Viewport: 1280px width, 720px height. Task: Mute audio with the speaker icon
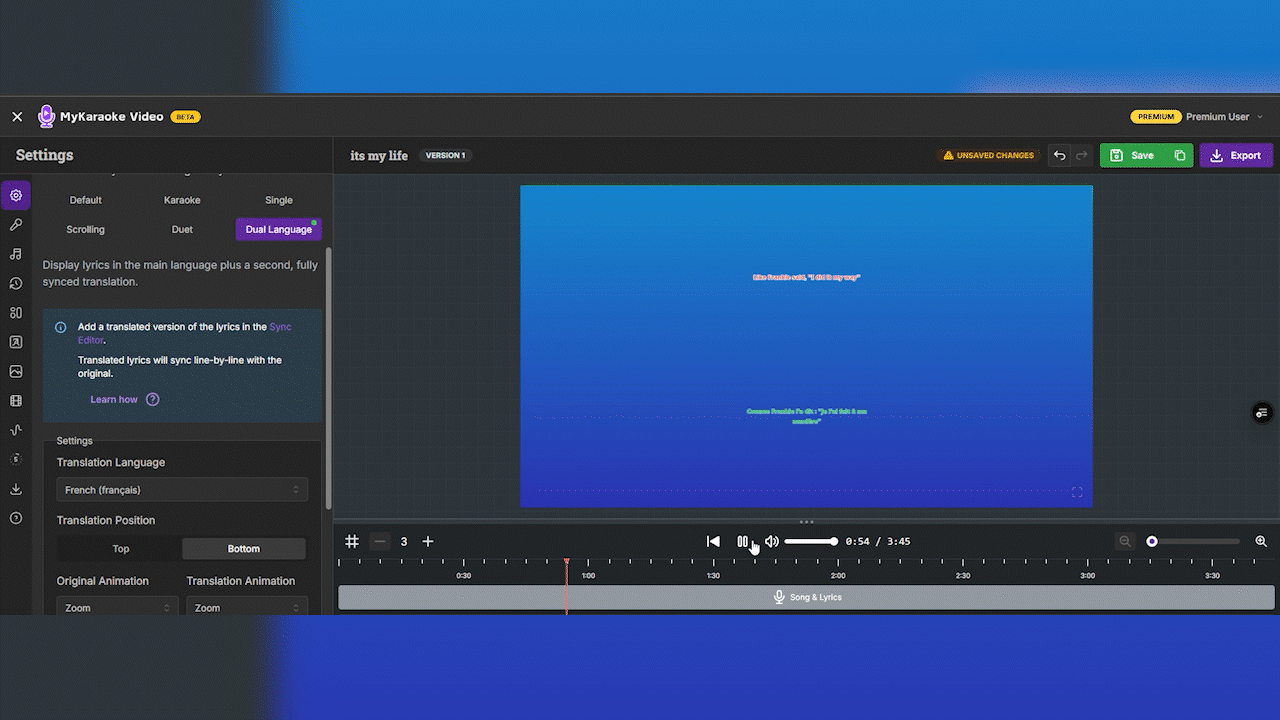[x=771, y=541]
